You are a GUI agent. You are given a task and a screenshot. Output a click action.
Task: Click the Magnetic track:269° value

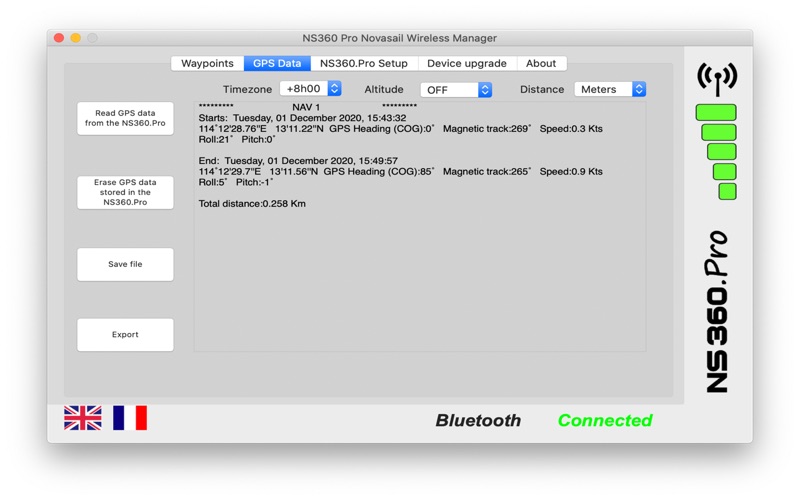[x=487, y=129]
